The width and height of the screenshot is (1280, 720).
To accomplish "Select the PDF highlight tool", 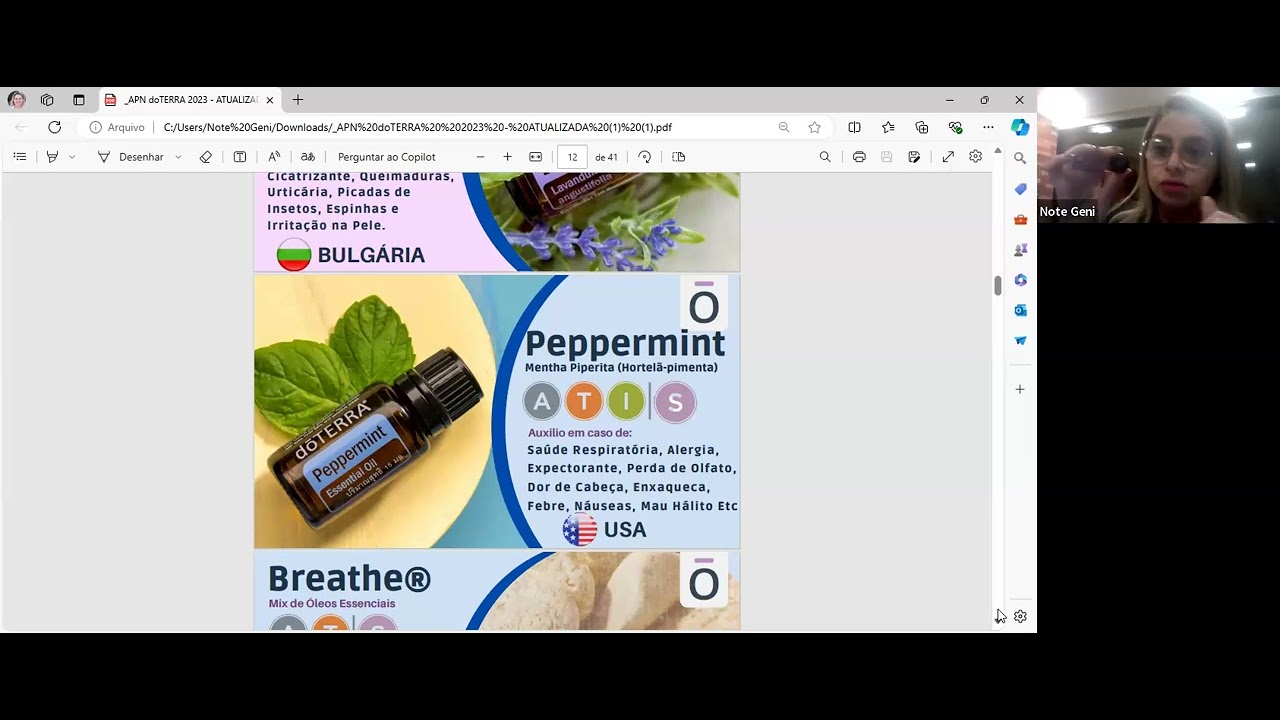I will 52,157.
